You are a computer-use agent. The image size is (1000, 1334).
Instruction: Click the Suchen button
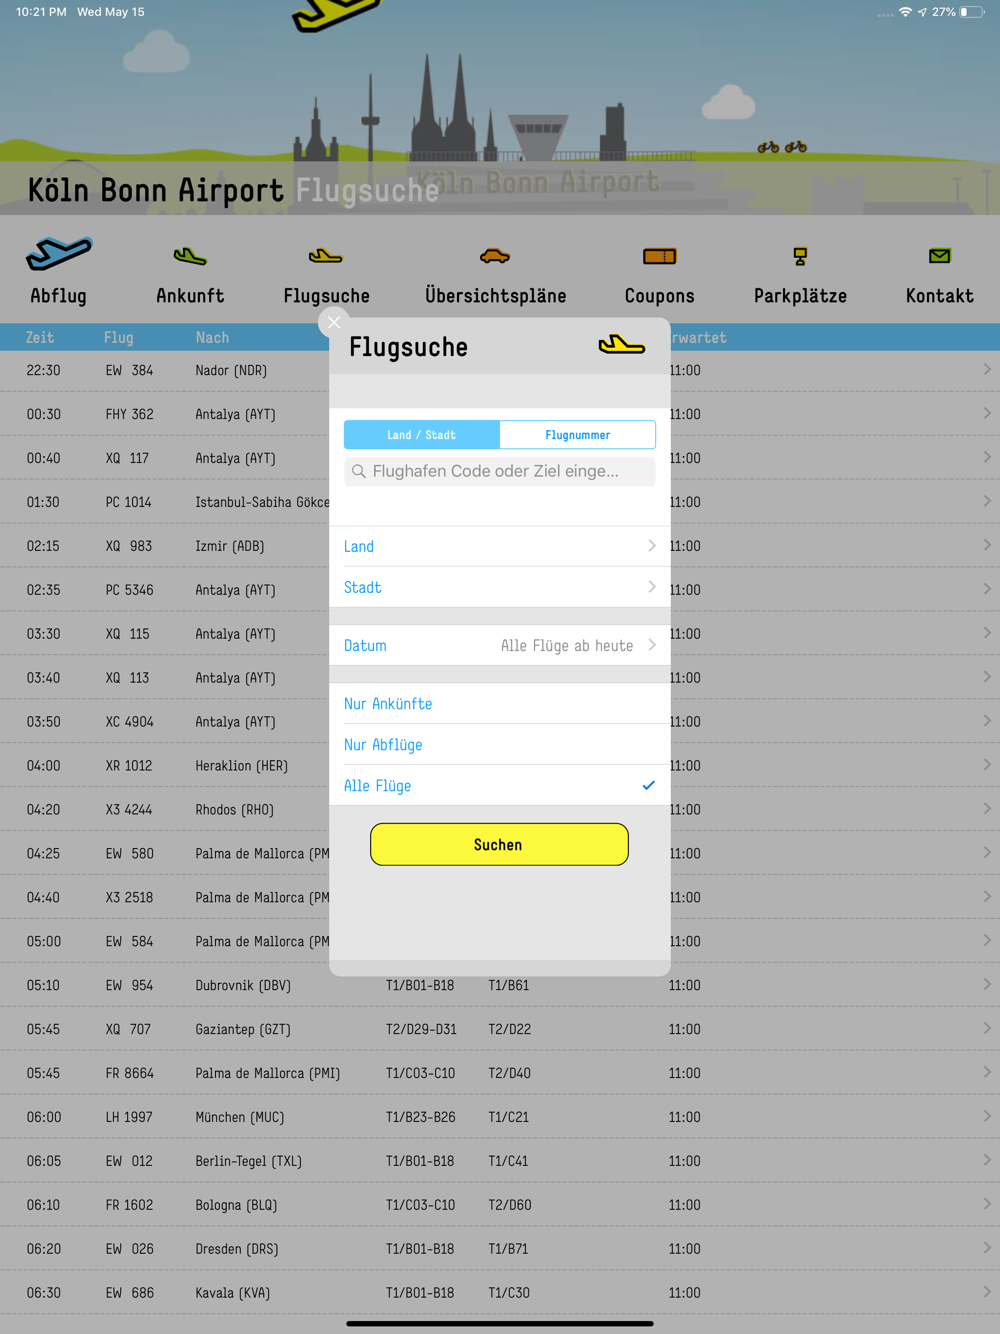499,845
